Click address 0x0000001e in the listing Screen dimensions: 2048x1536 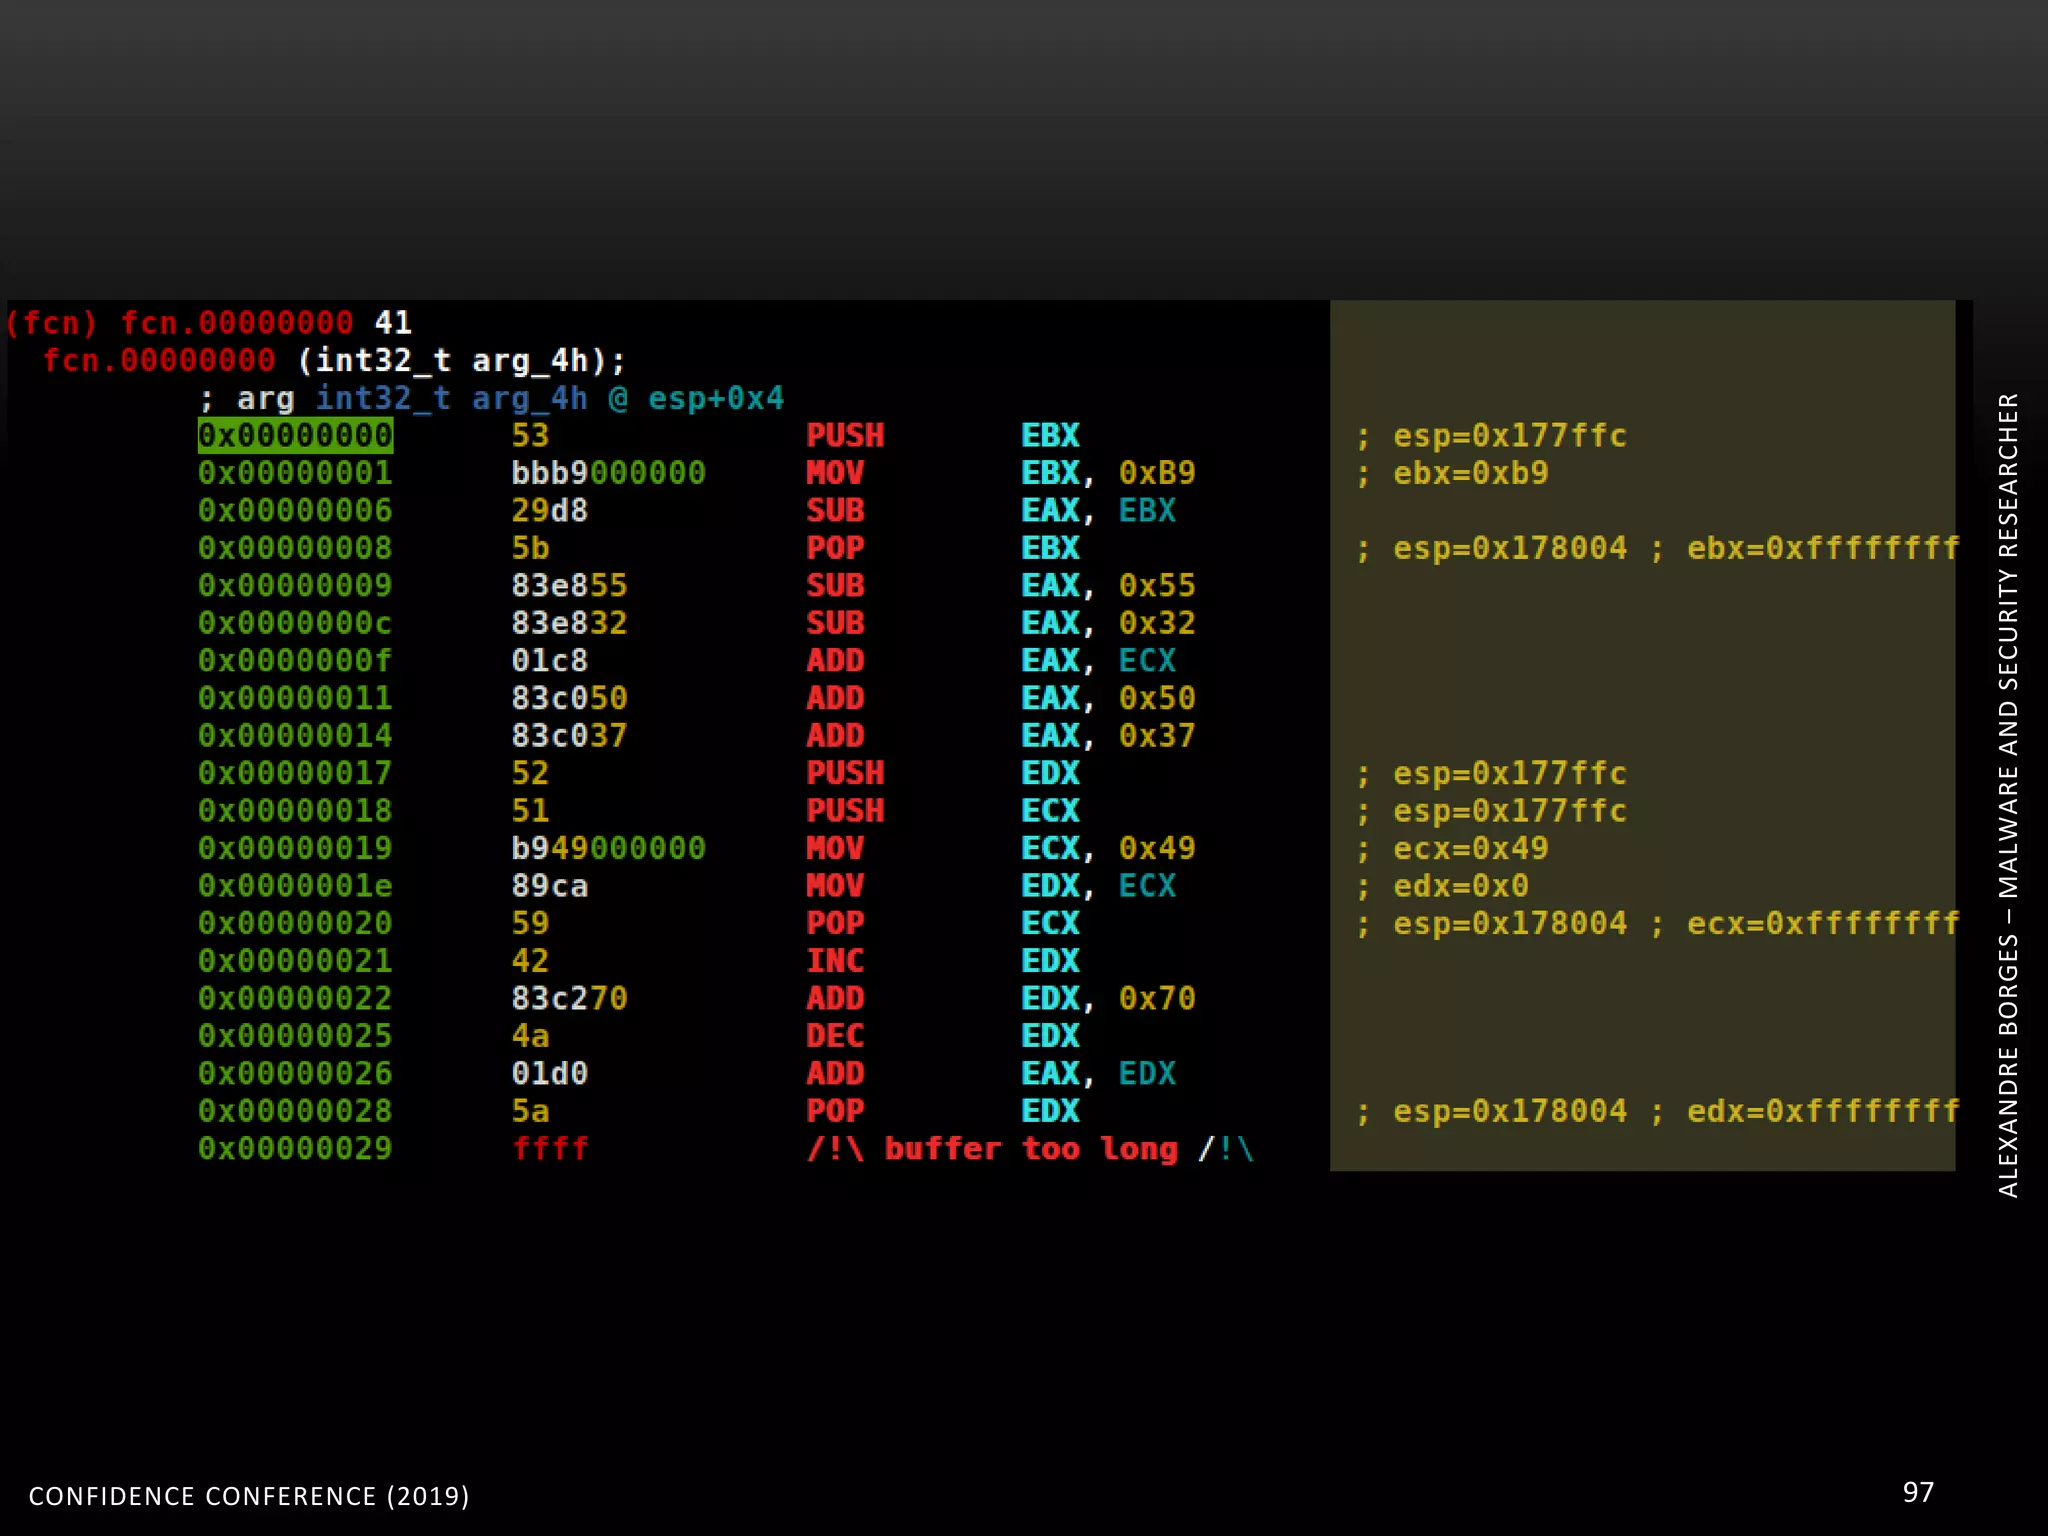295,886
